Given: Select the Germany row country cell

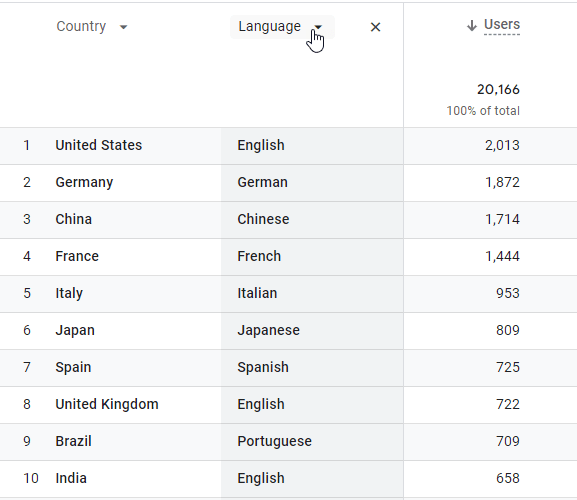Looking at the screenshot, I should 84,182.
